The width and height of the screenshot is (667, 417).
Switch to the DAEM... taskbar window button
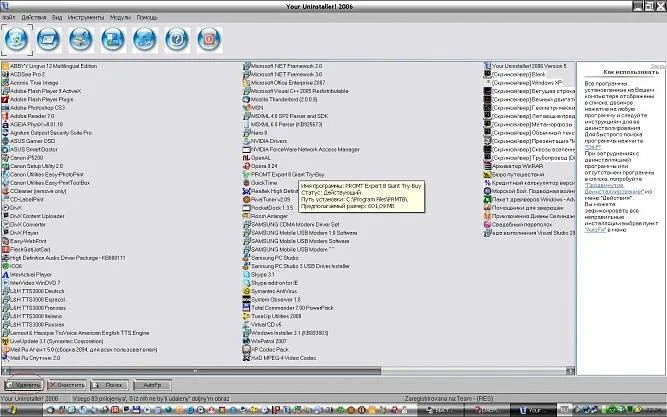point(487,410)
